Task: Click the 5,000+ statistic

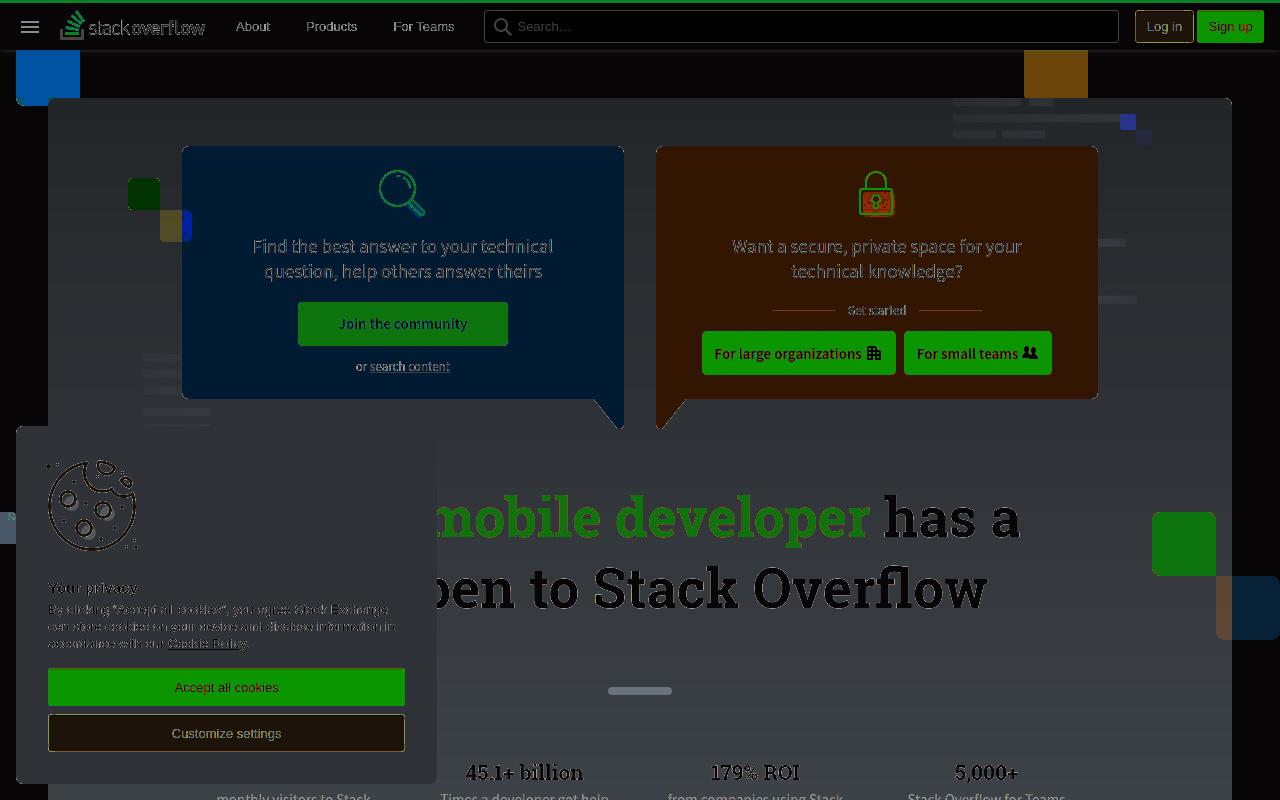Action: click(x=986, y=773)
